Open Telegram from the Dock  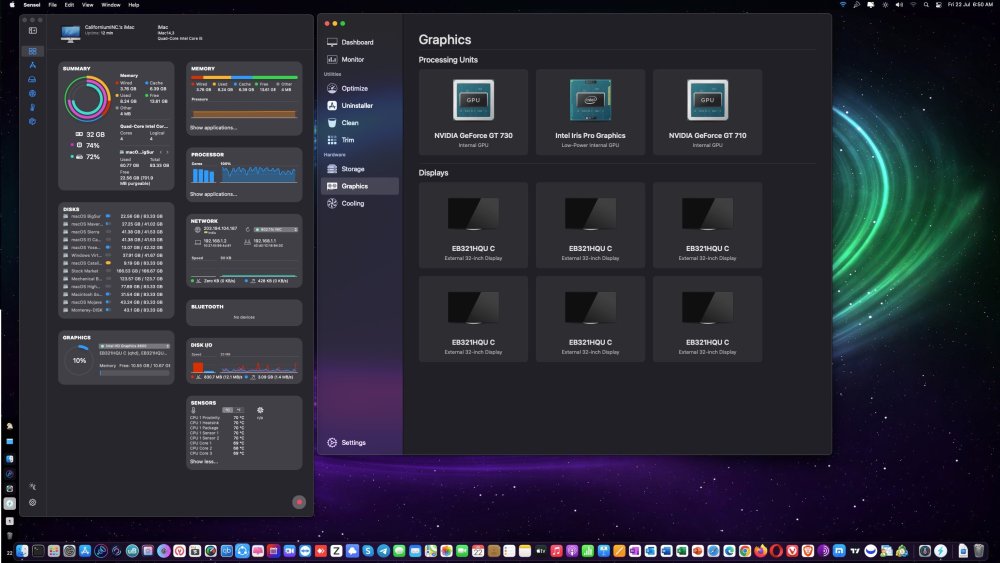pos(383,551)
